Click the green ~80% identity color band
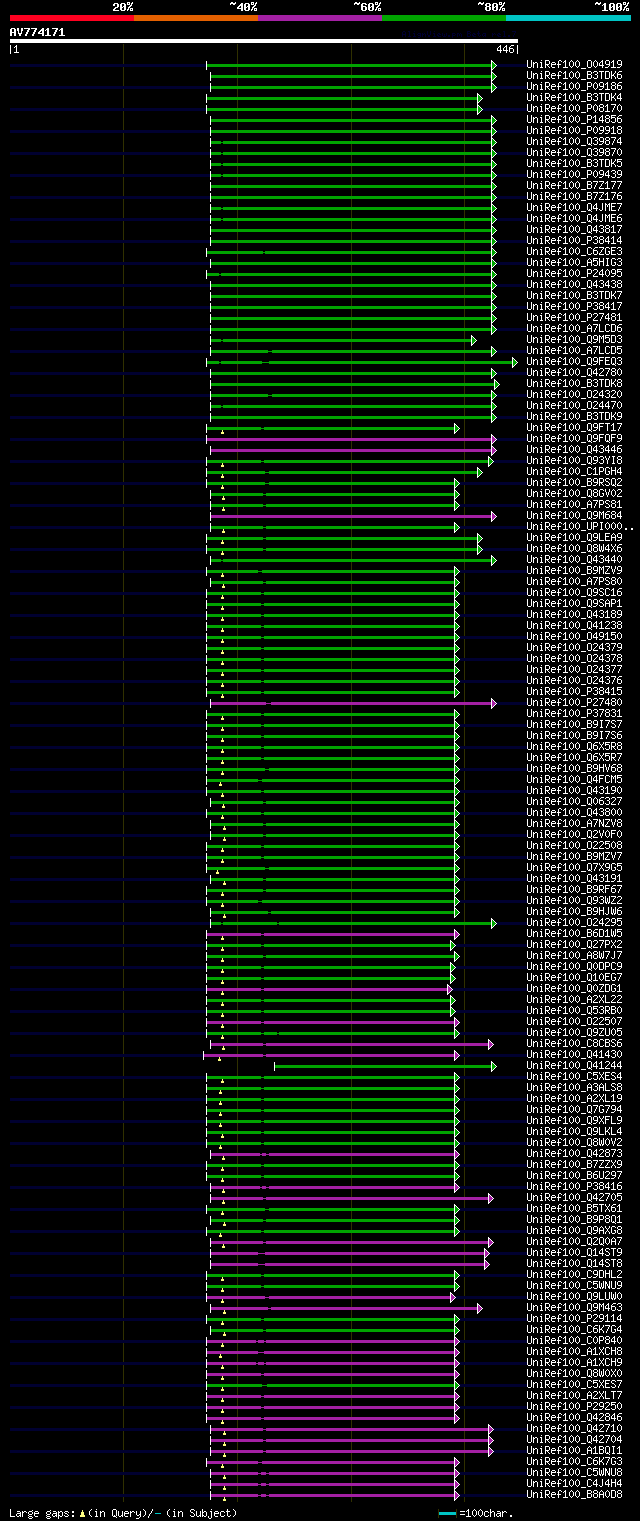Image resolution: width=640 pixels, height=1521 pixels. pyautogui.click(x=444, y=18)
